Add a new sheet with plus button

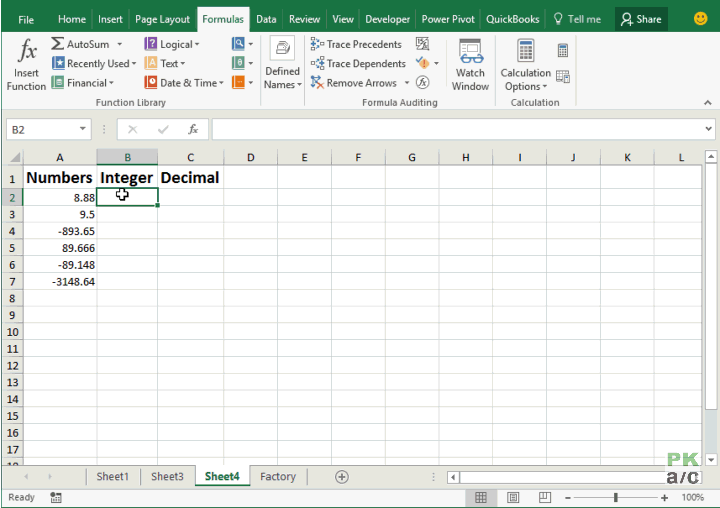pyautogui.click(x=342, y=477)
